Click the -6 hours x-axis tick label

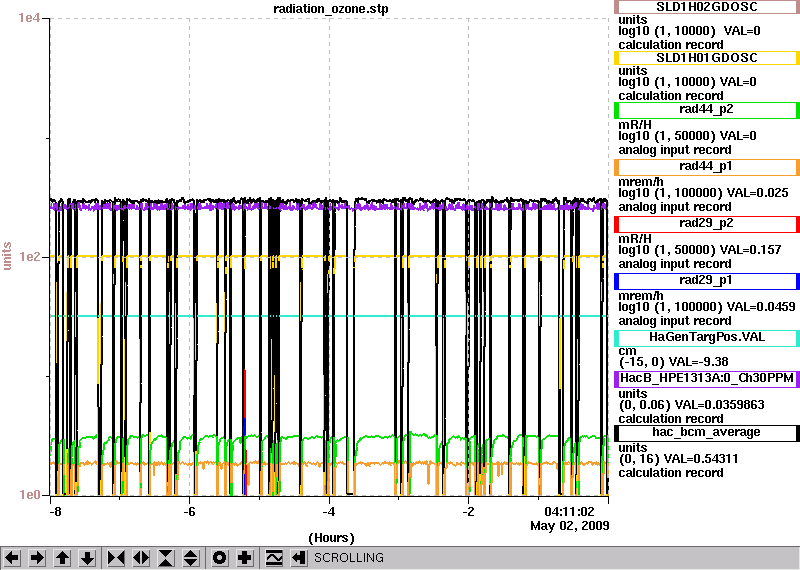click(189, 512)
